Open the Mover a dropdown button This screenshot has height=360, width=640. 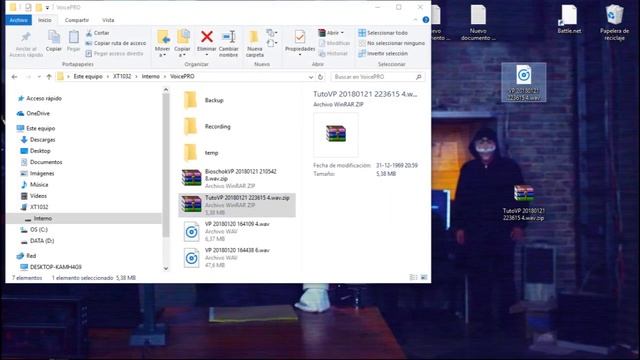click(x=162, y=43)
